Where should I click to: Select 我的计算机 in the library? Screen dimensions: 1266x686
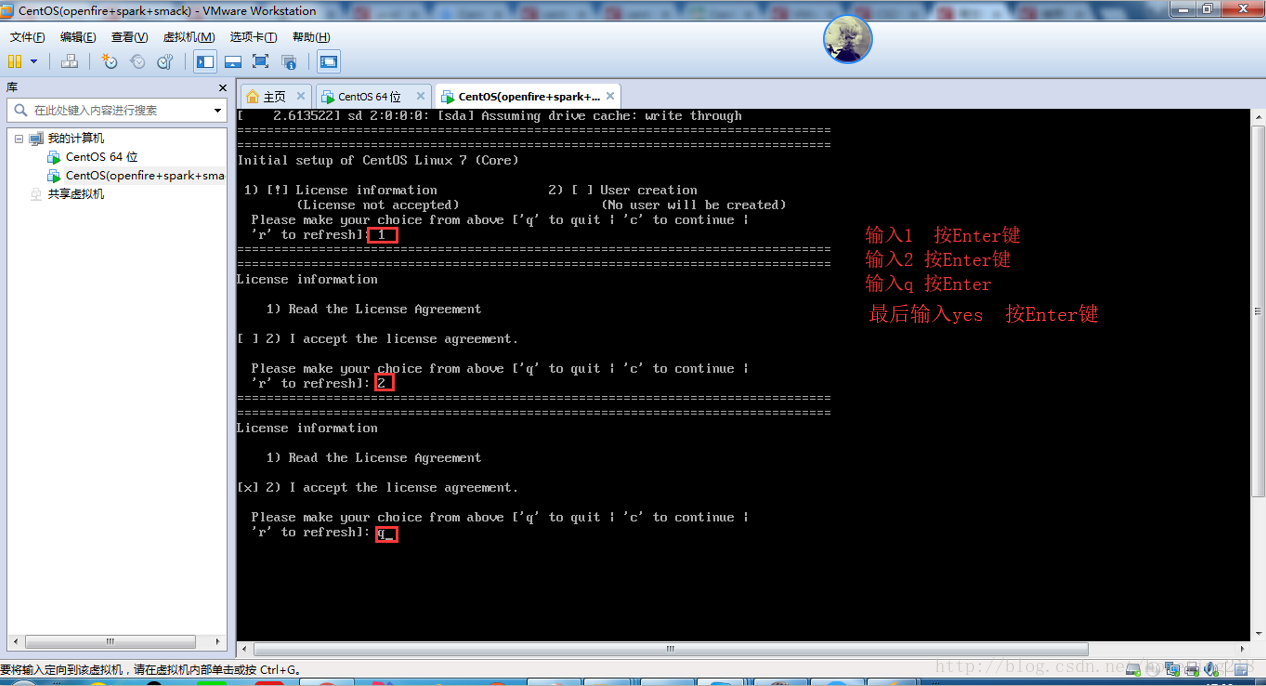click(76, 138)
